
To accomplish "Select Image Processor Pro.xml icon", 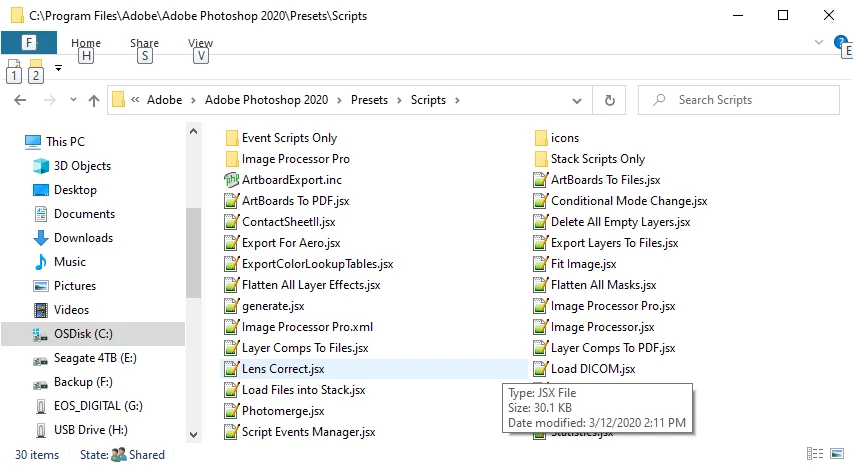I will (x=232, y=327).
